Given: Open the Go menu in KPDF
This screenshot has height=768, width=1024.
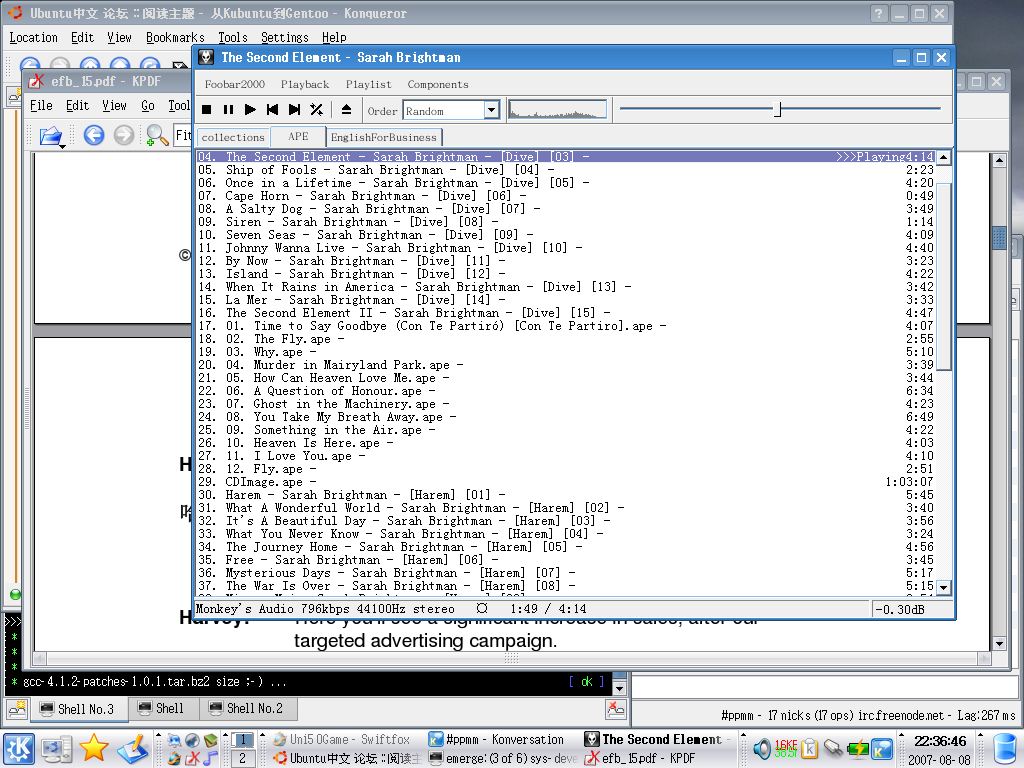Looking at the screenshot, I should (148, 105).
